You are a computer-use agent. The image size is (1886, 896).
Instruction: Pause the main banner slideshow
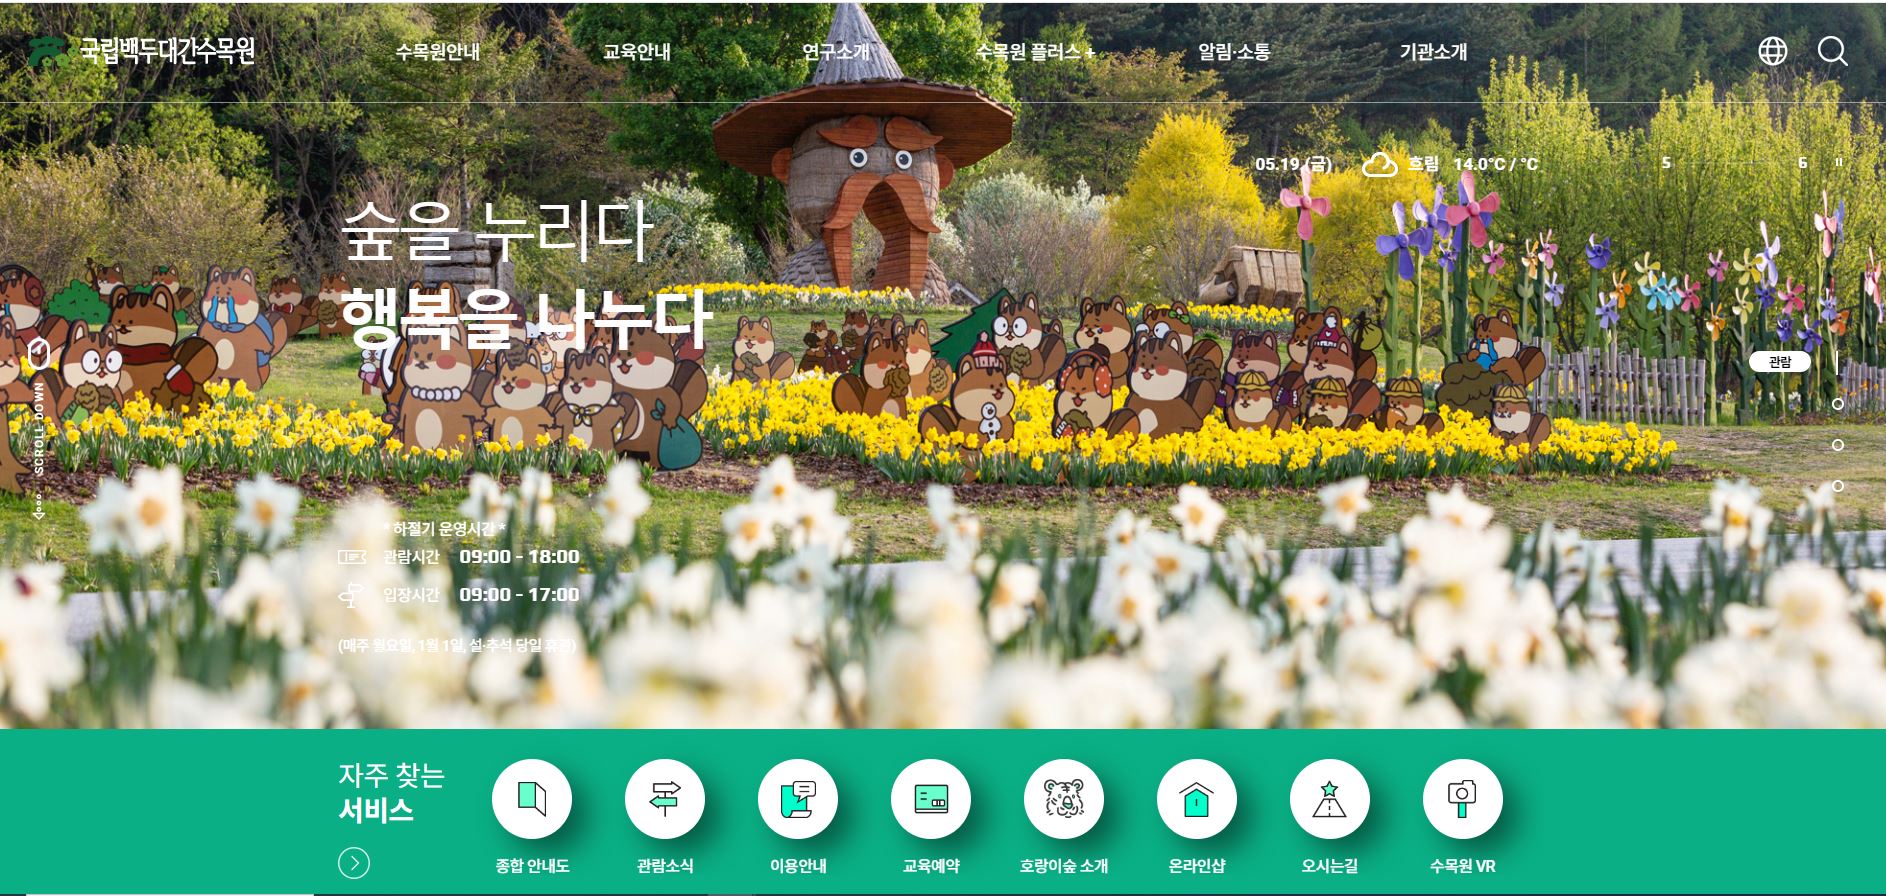coord(1838,163)
